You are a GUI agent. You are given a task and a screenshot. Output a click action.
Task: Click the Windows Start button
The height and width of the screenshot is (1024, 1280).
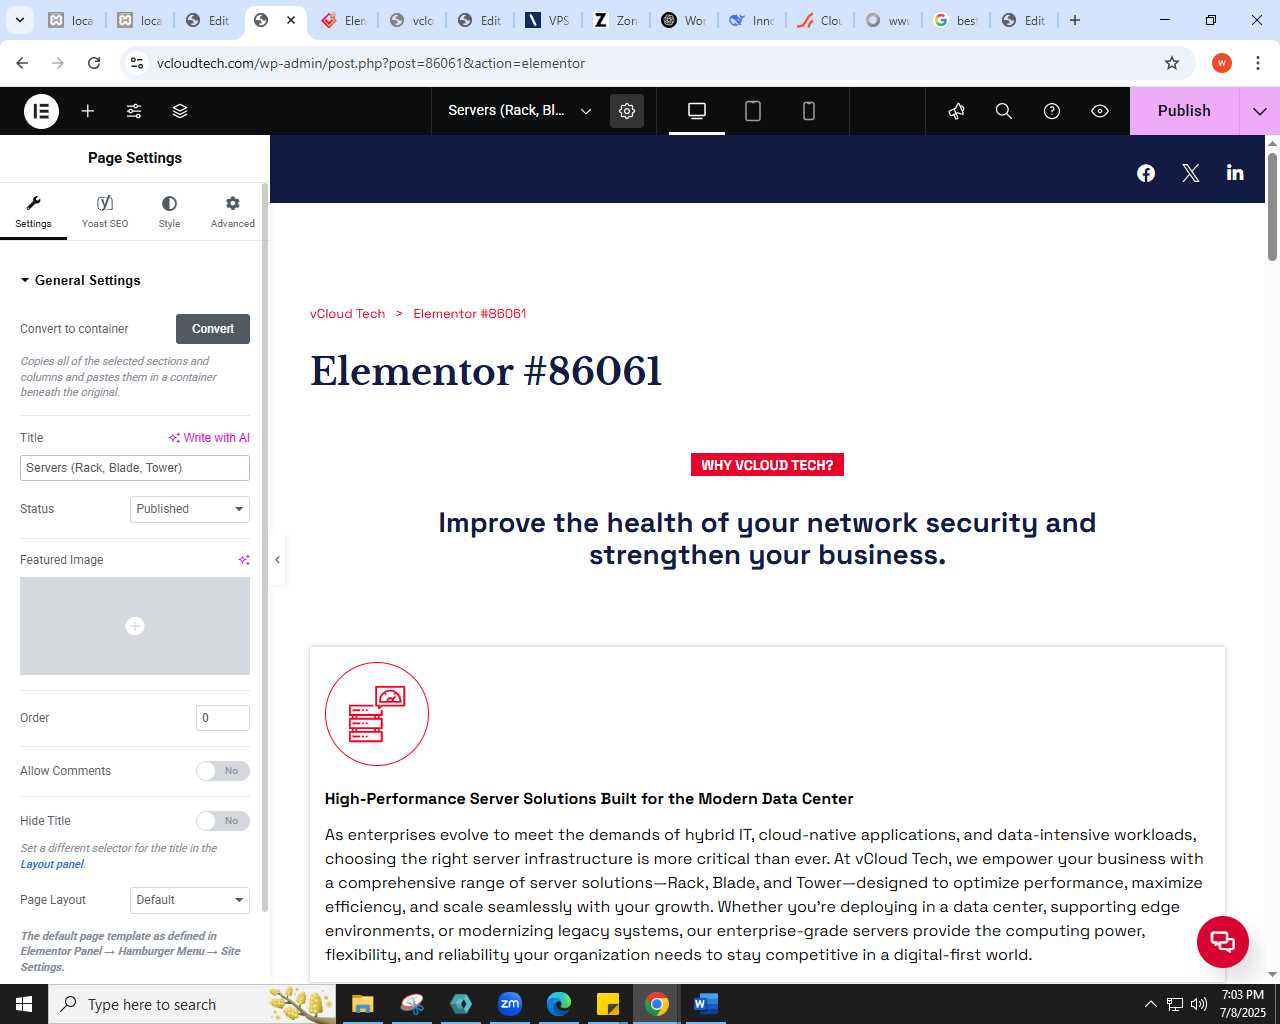24,1004
